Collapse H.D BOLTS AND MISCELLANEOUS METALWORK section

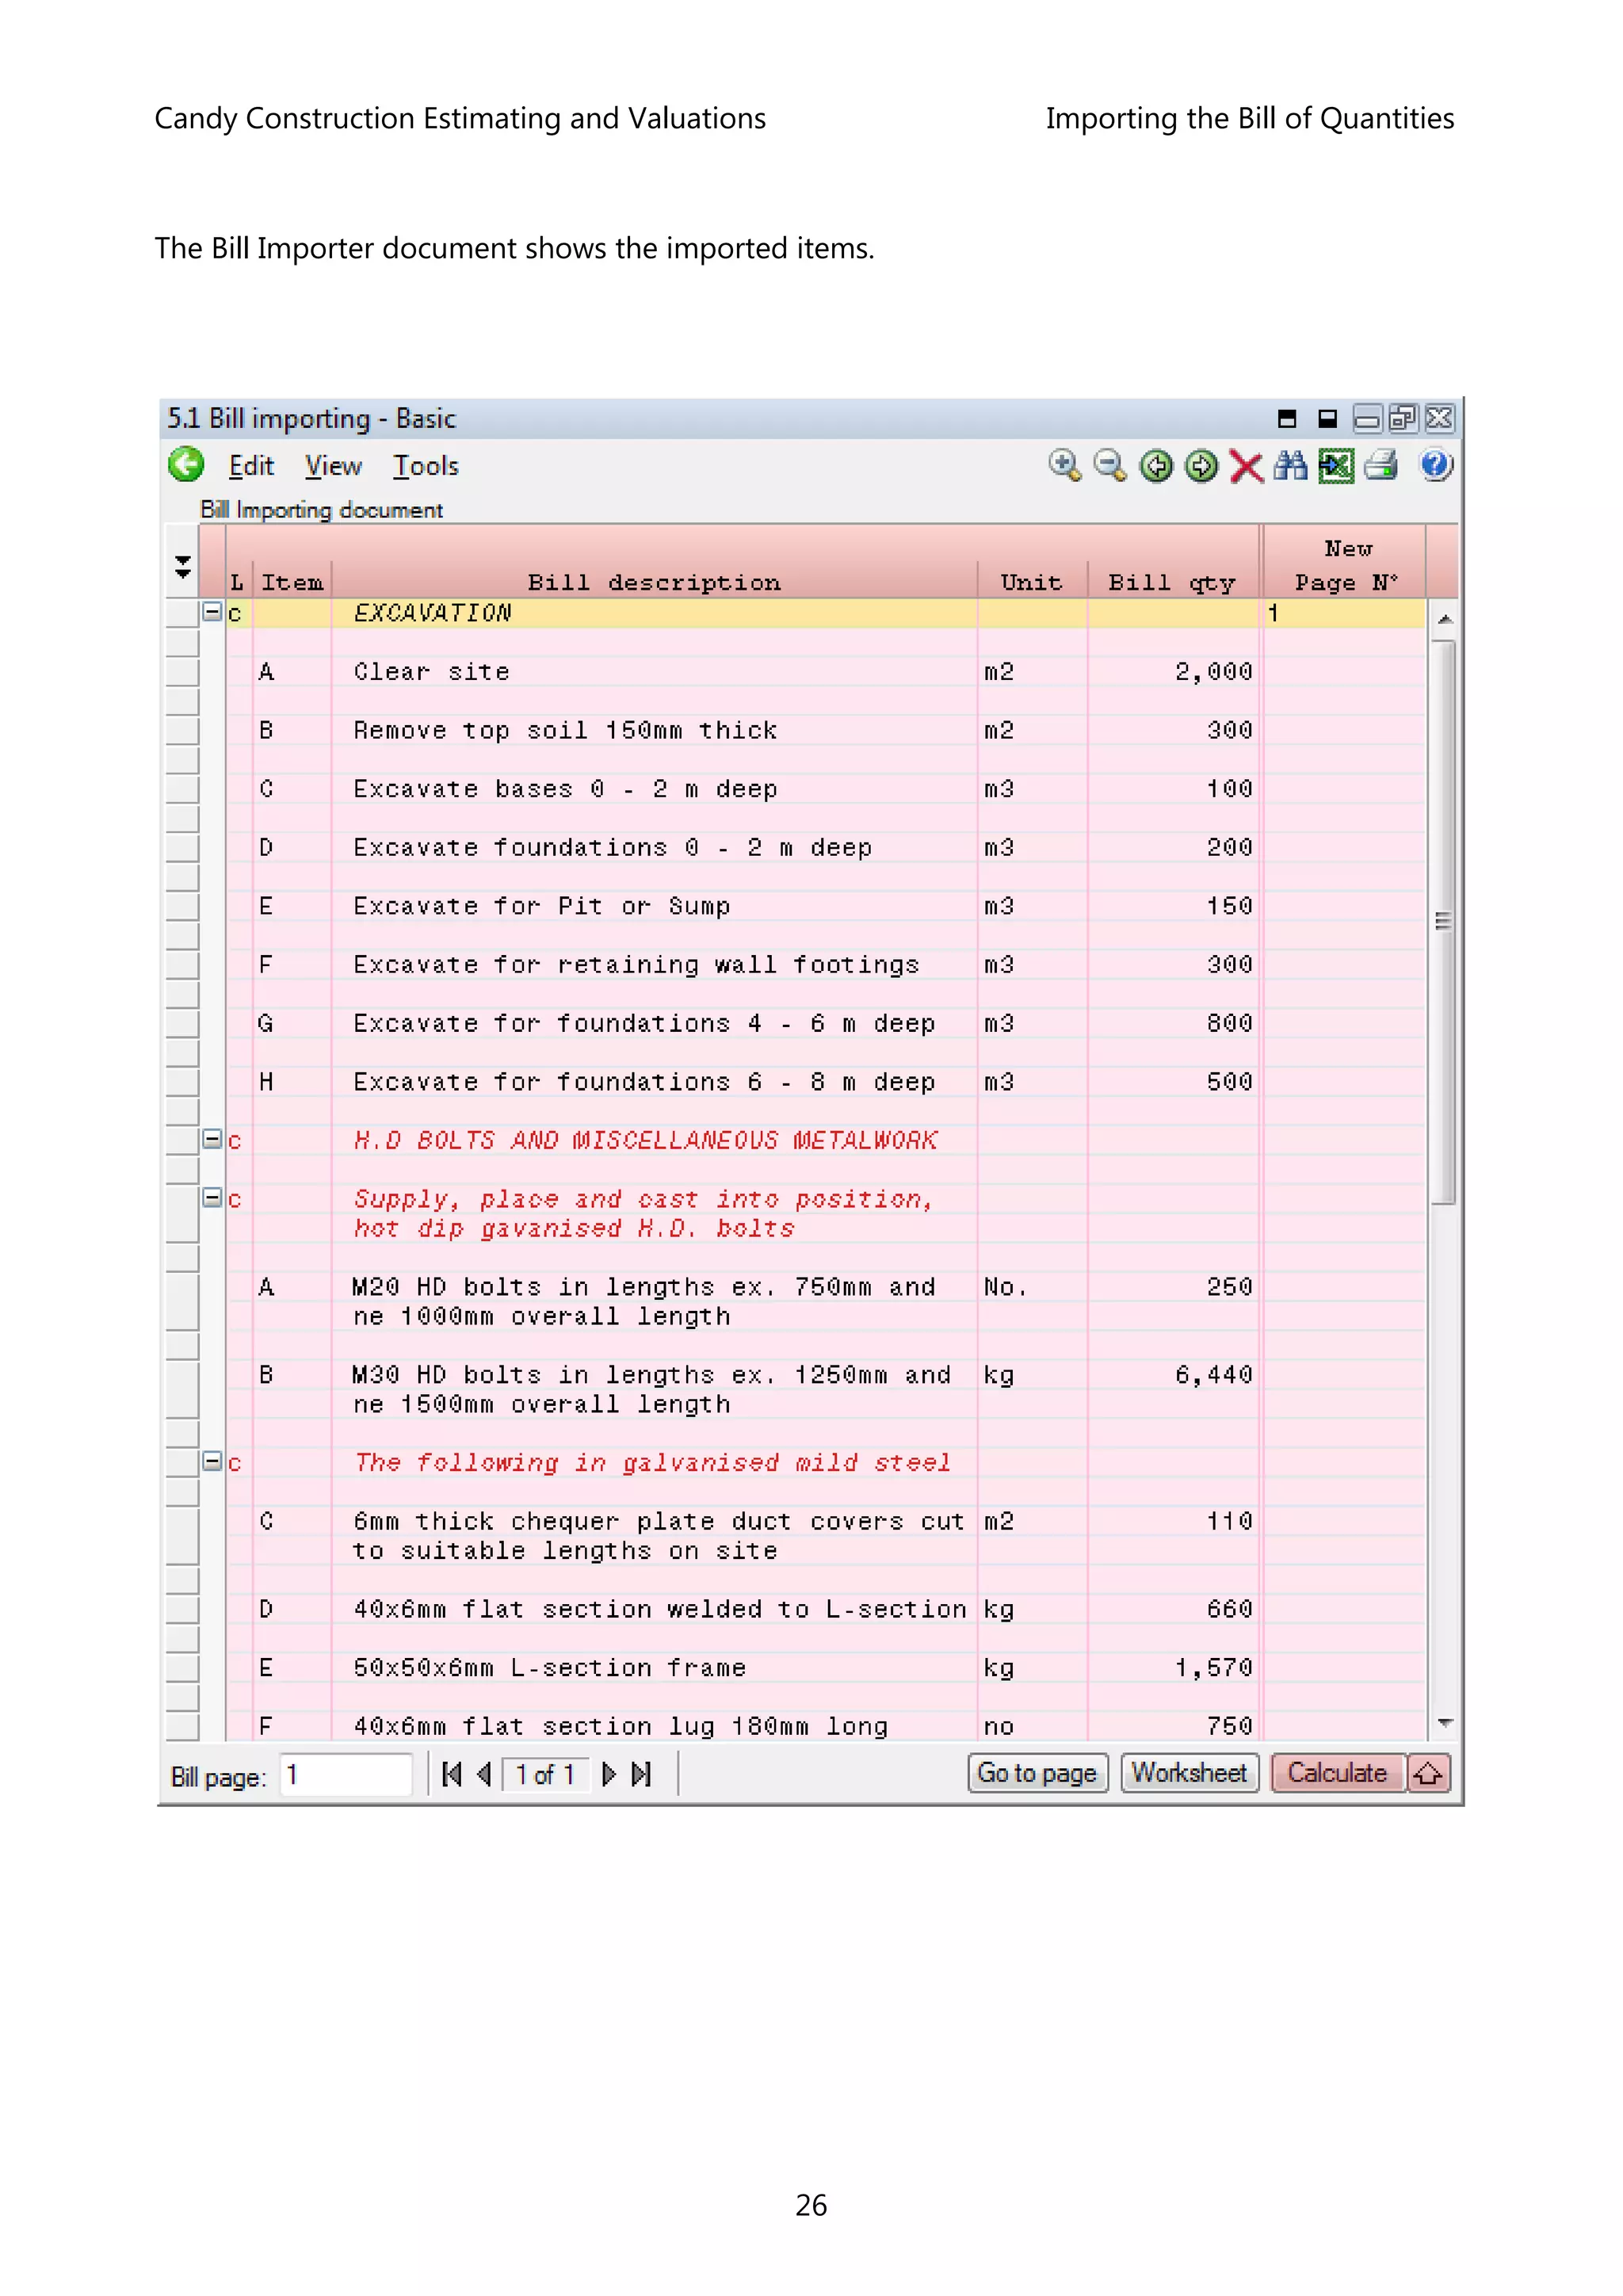click(212, 1138)
